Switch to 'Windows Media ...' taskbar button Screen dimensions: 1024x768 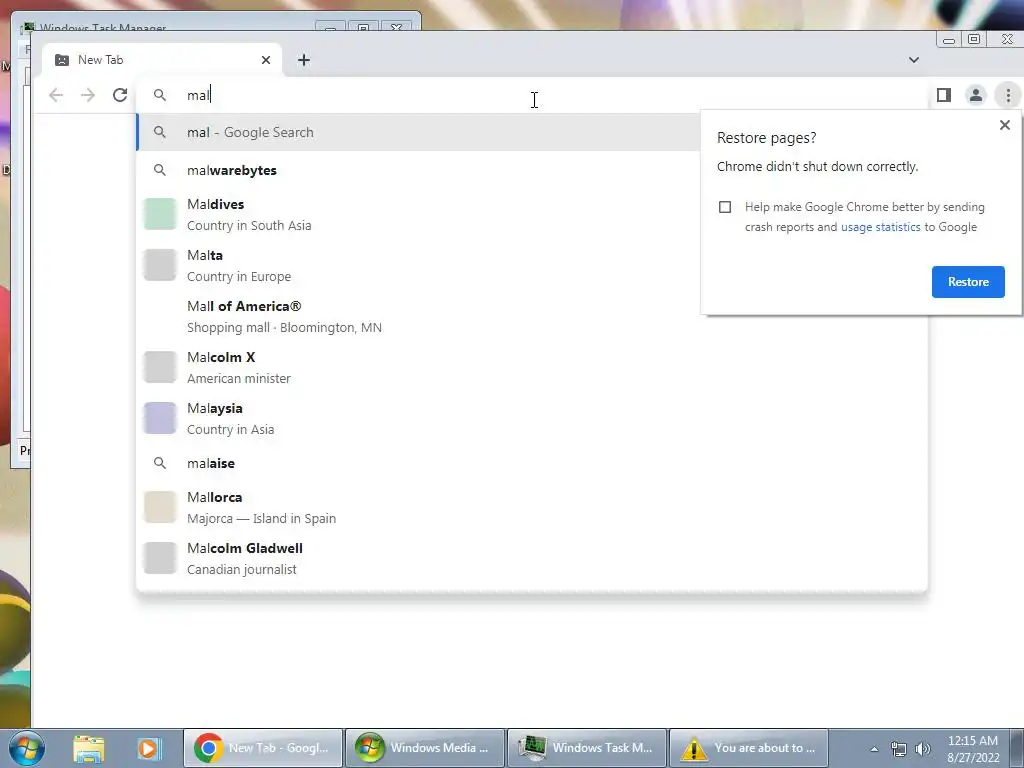pos(424,748)
